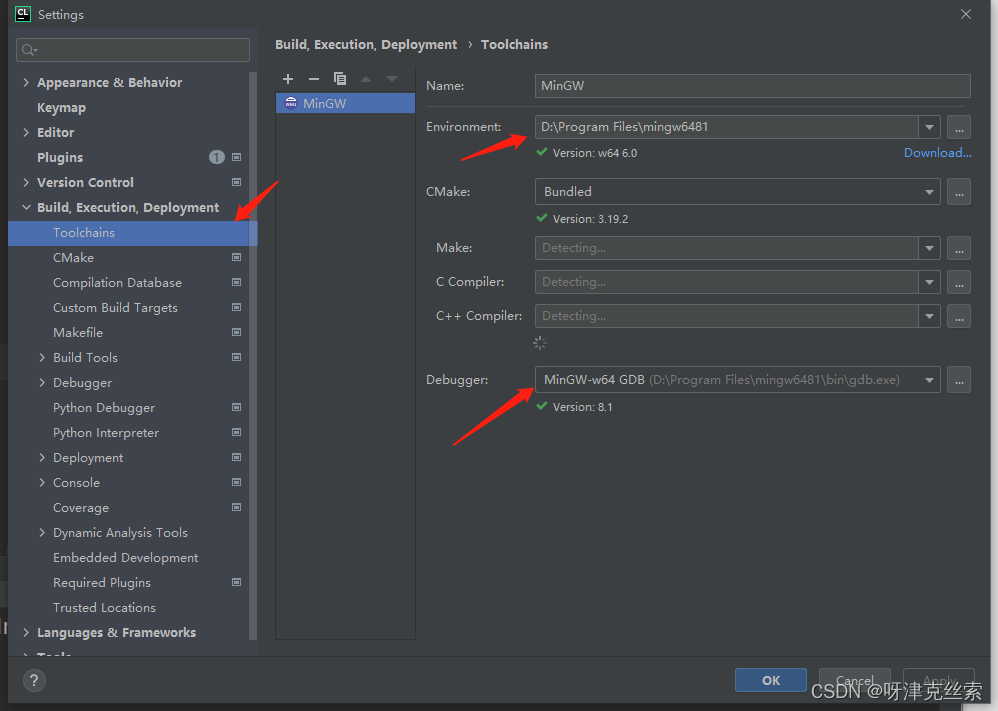Open the Make dropdown arrow
998x711 pixels.
(929, 248)
